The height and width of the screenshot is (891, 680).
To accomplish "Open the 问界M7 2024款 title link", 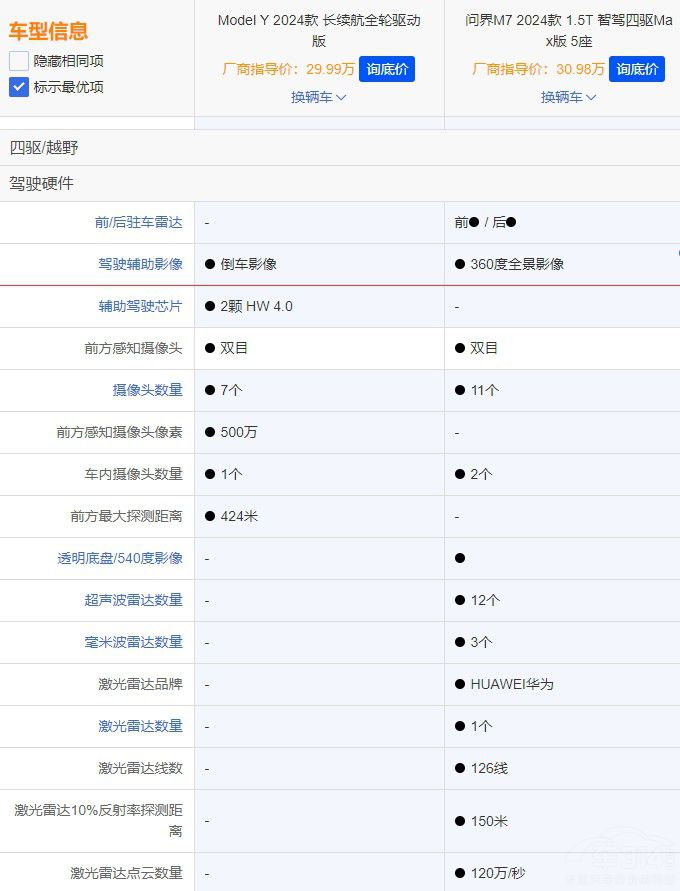I will [568, 30].
